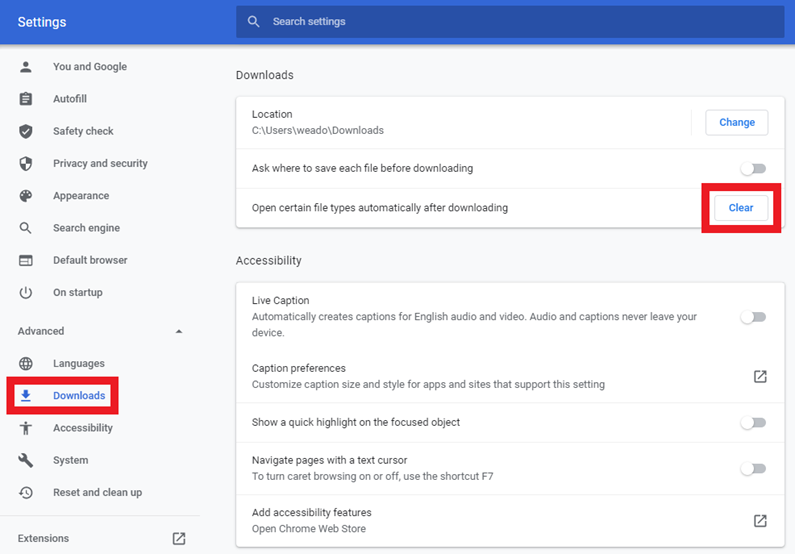
Task: Click the palette icon for Appearance
Action: tap(26, 196)
